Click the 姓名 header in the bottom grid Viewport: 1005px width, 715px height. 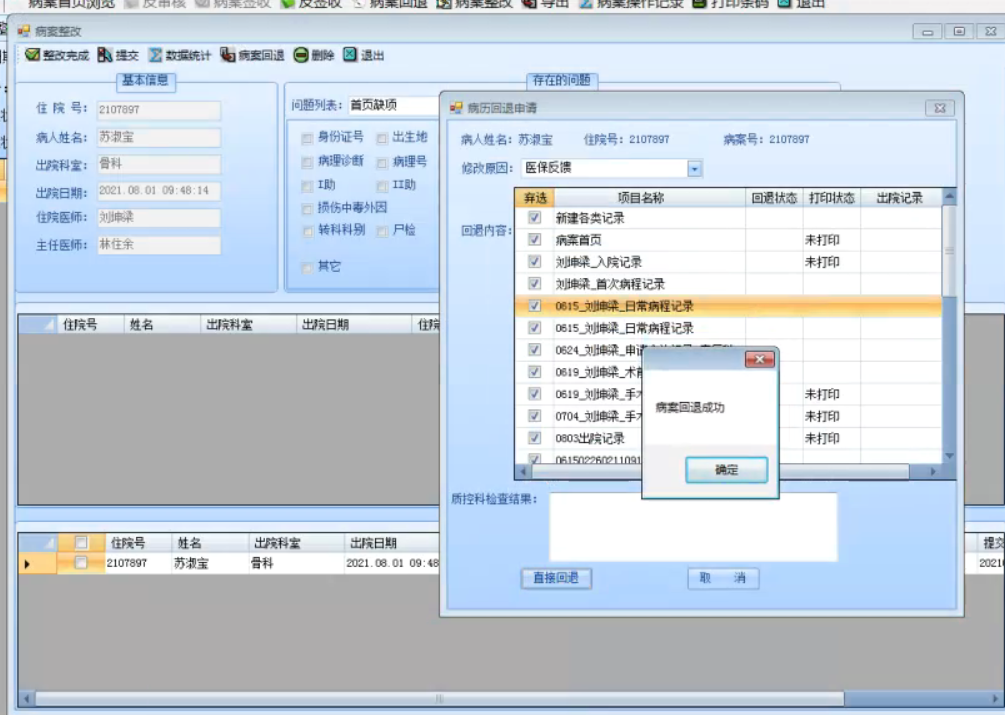coord(210,543)
